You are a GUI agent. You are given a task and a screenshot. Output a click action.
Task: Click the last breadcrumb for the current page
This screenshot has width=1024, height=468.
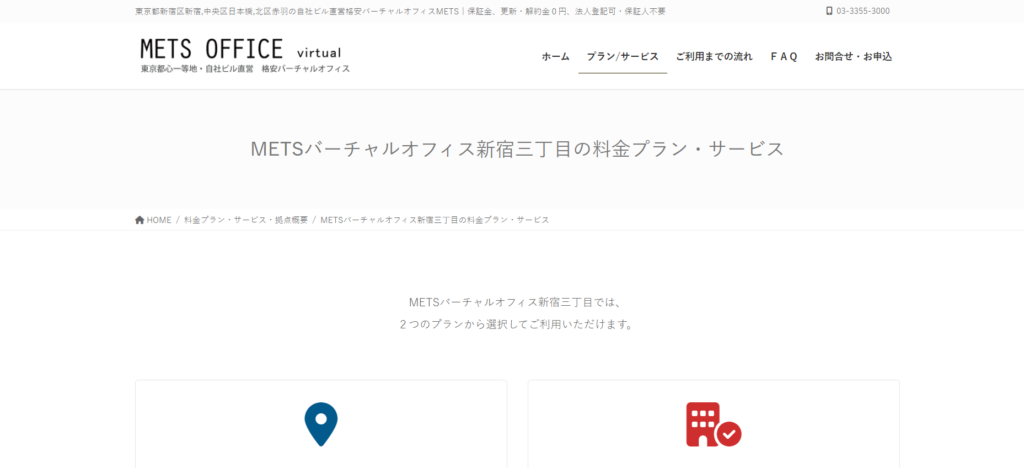[x=434, y=220]
